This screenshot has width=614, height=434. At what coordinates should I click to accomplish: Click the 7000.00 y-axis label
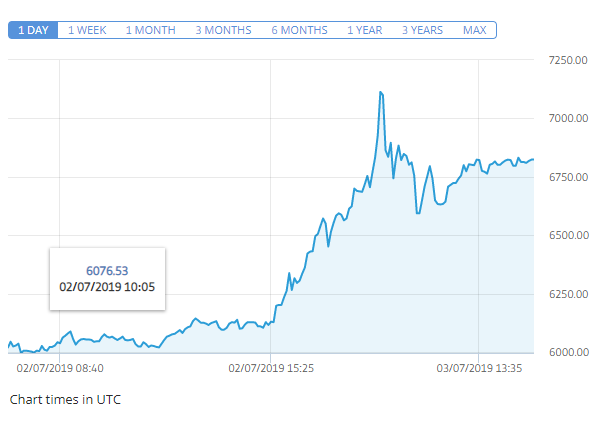[x=569, y=119]
